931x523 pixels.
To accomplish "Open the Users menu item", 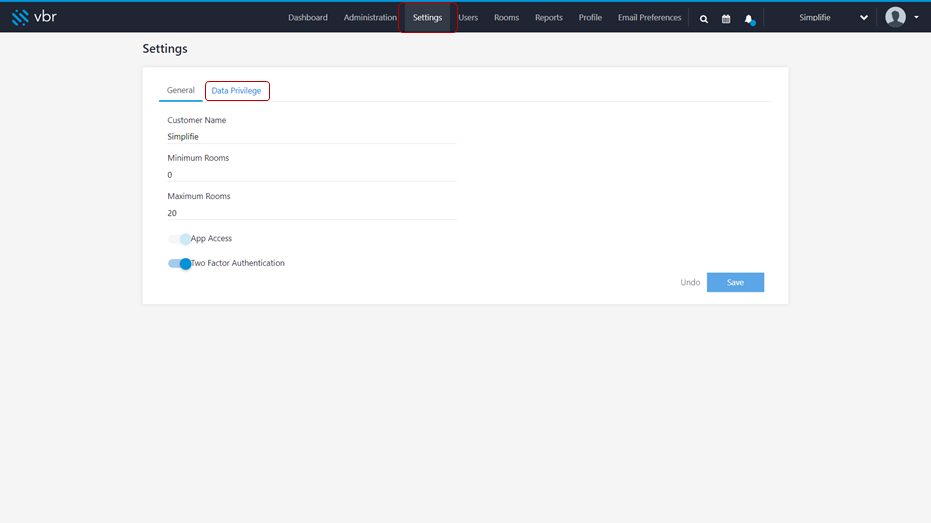I will point(468,17).
